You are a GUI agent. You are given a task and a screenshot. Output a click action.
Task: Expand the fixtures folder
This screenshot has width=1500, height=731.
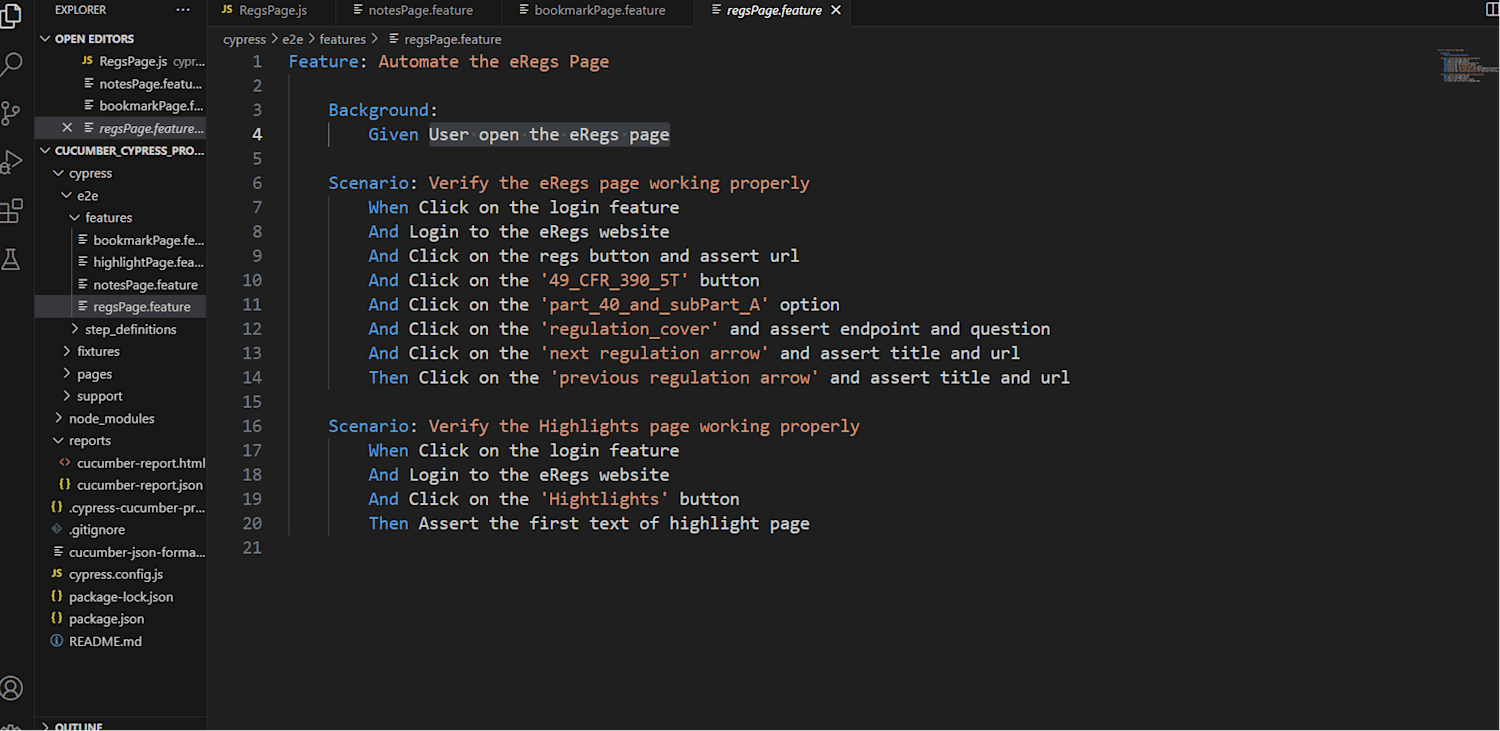pos(66,352)
